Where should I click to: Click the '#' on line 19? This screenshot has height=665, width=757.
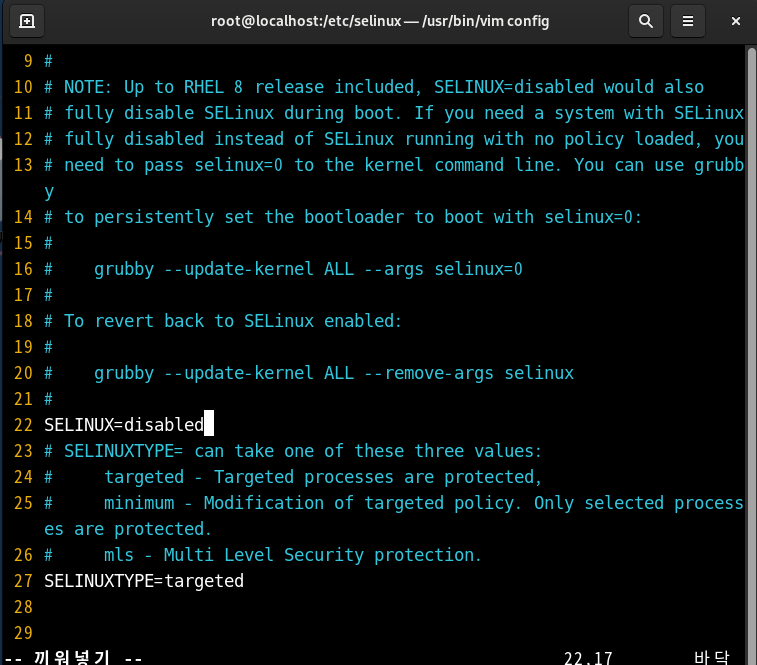[x=48, y=347]
